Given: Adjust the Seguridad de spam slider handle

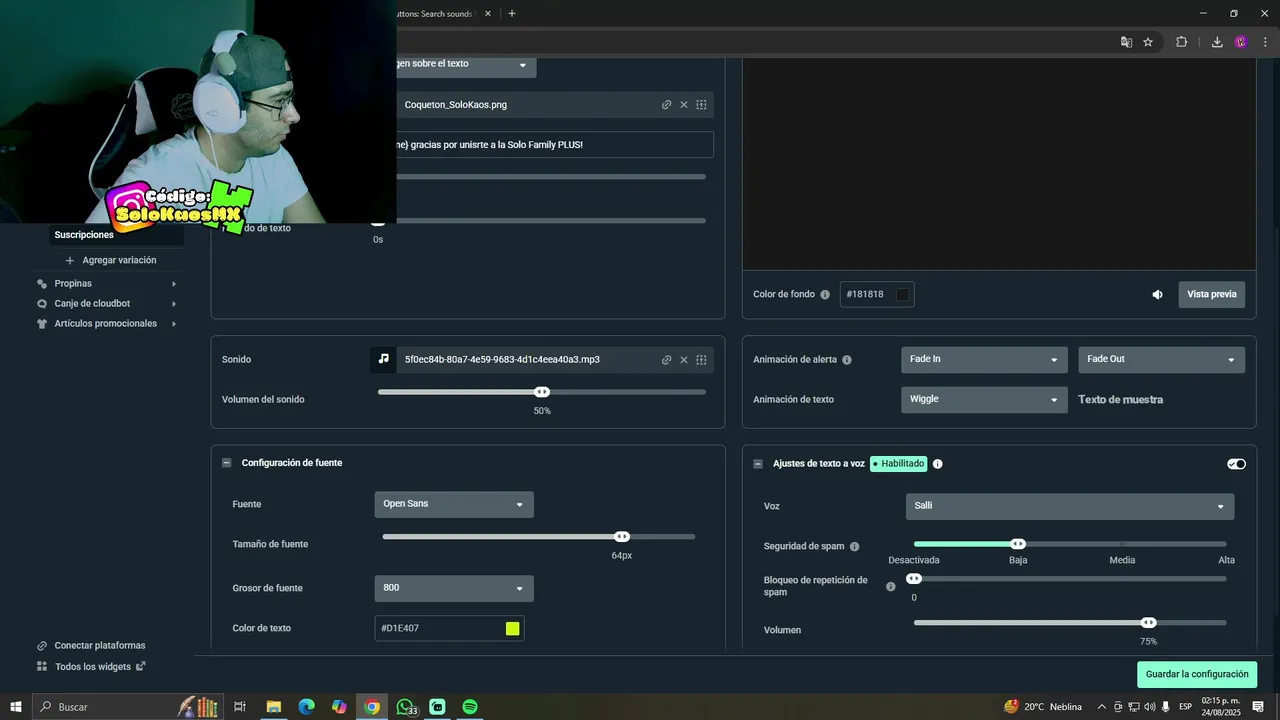Looking at the screenshot, I should pyautogui.click(x=1018, y=544).
